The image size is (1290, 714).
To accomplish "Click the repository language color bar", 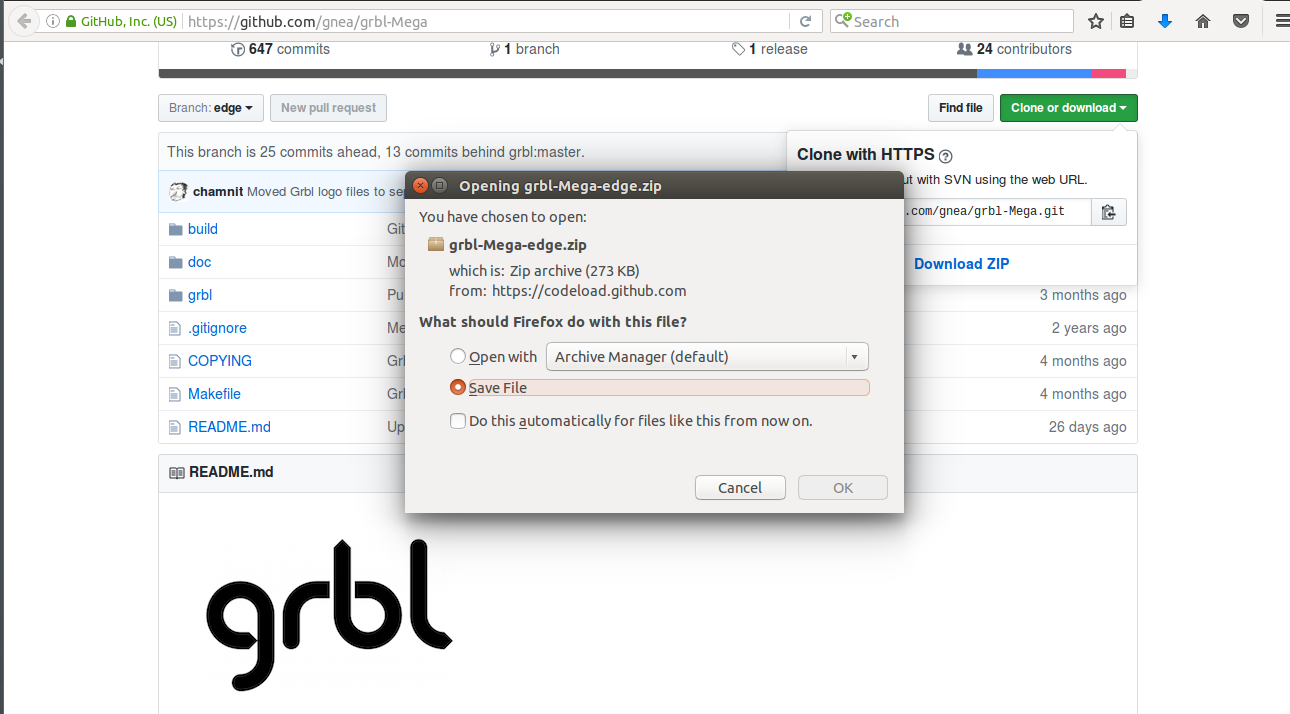I will point(648,74).
